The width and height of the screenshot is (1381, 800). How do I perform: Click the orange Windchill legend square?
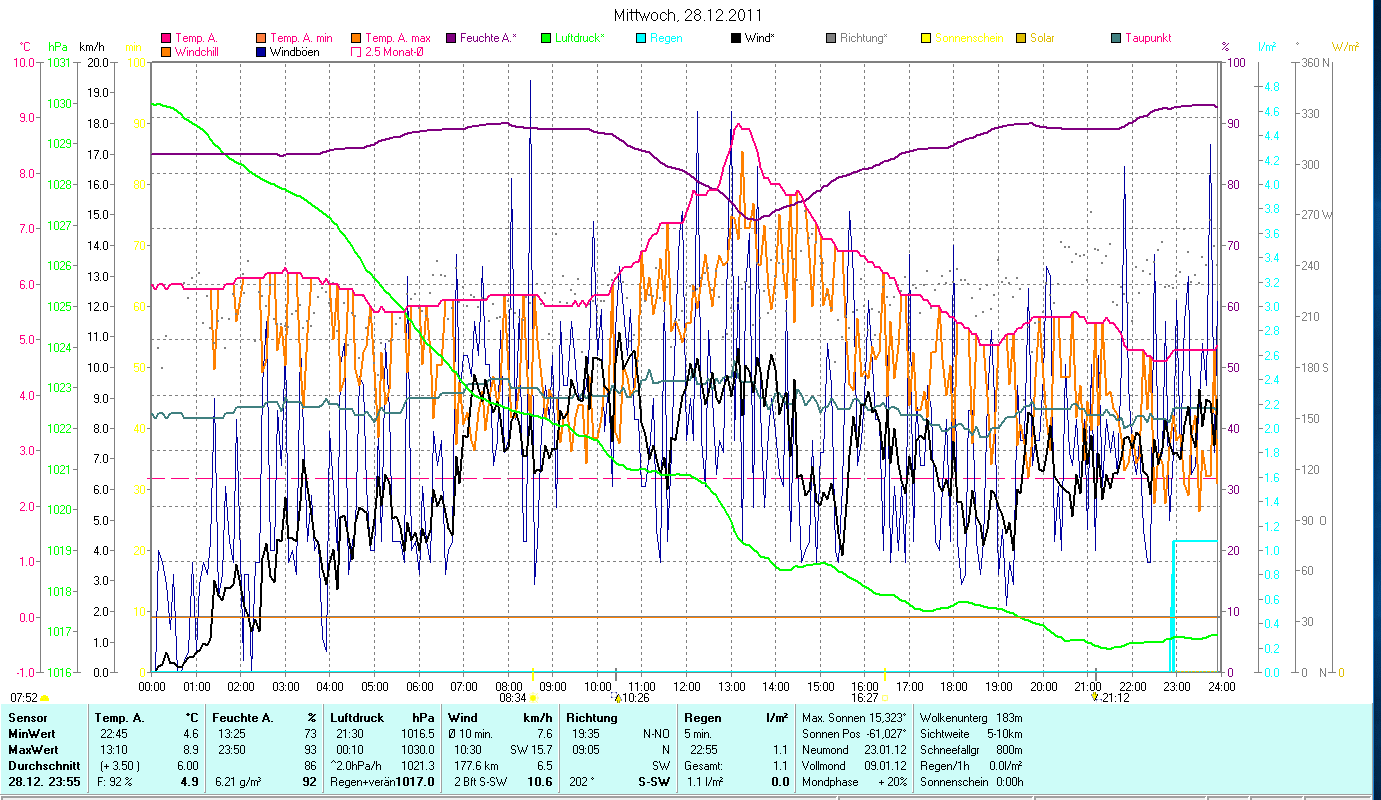(166, 51)
